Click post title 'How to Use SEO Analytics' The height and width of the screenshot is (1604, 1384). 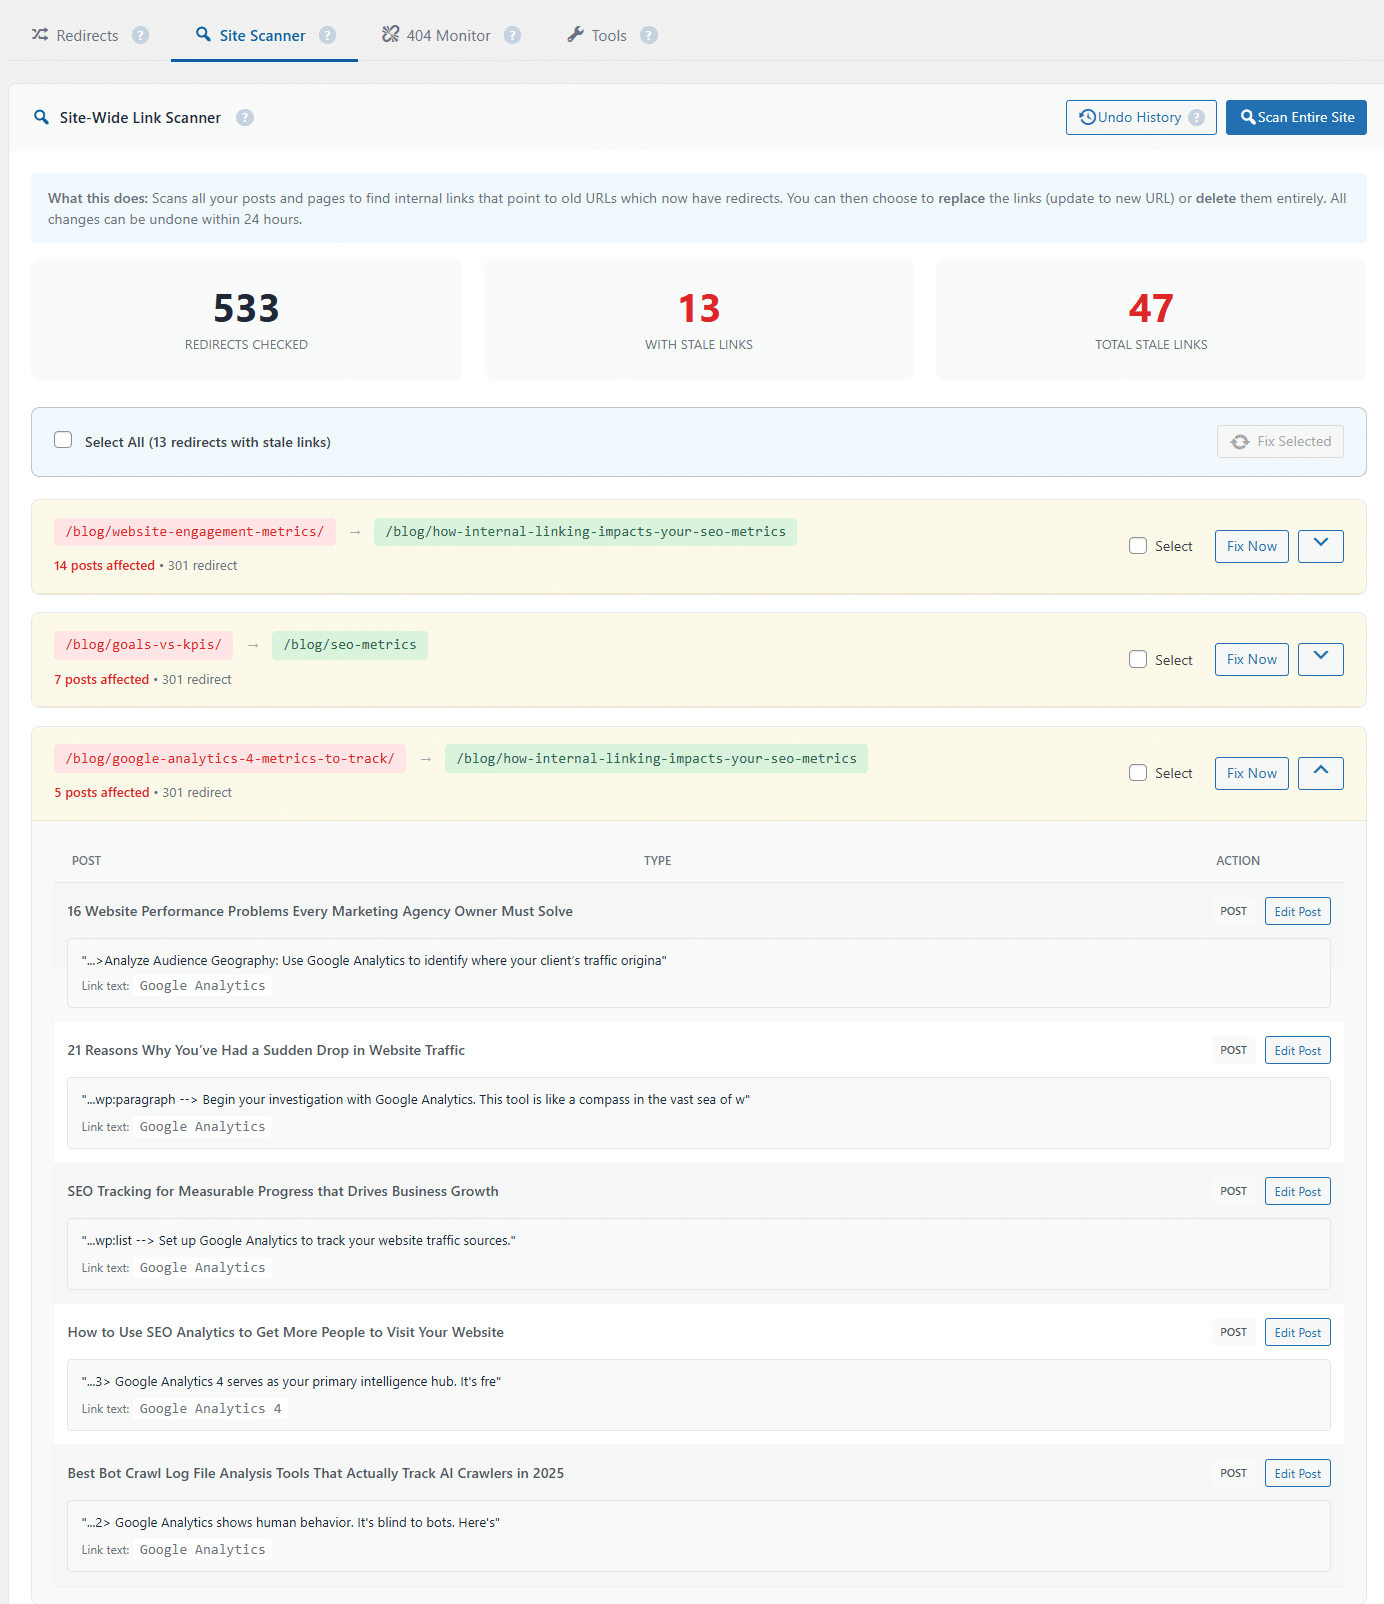tap(286, 1332)
